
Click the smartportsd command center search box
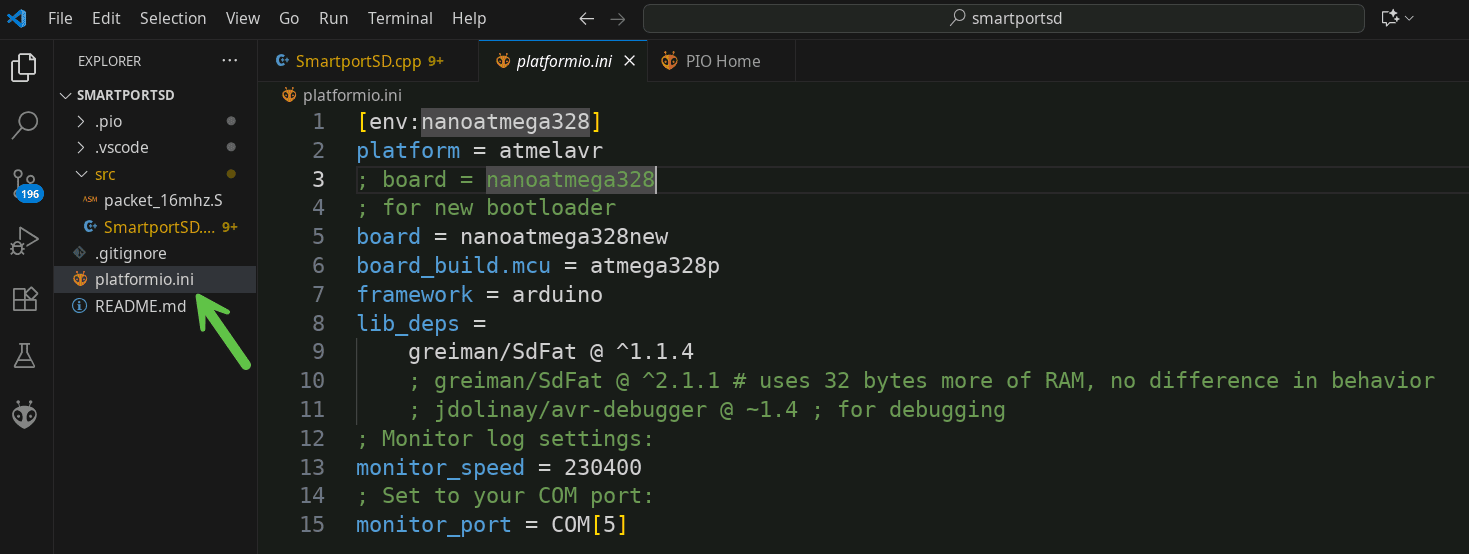(1003, 18)
